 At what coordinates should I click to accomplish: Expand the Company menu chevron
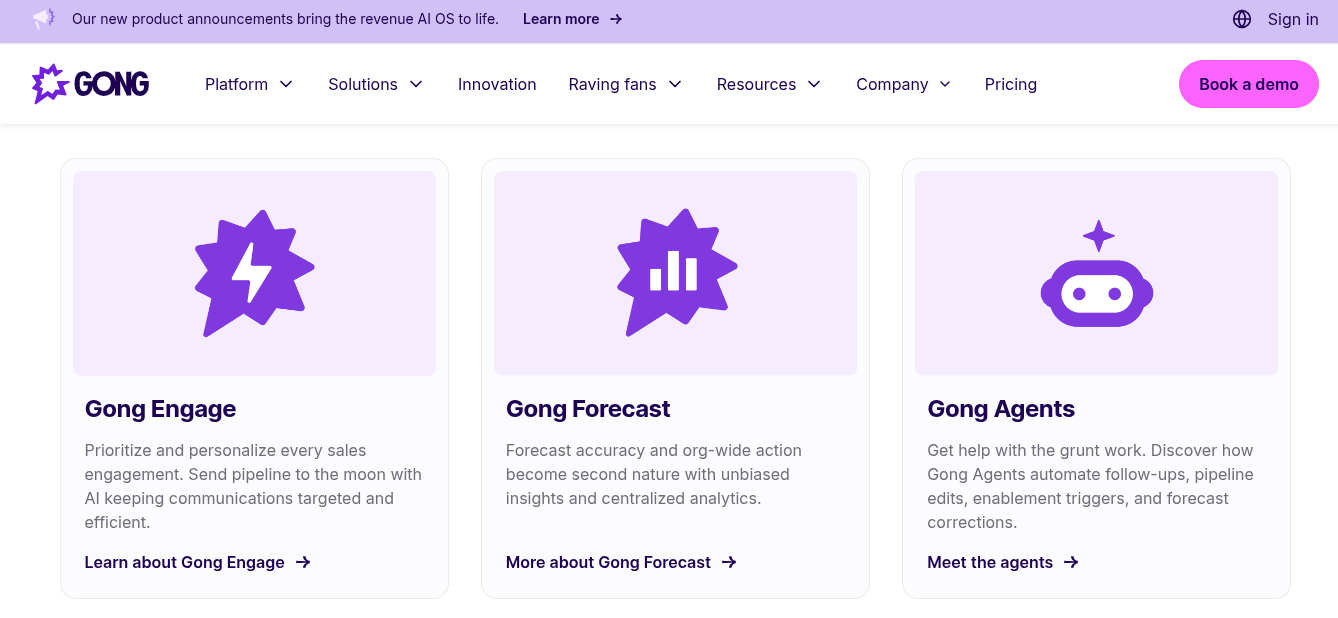tap(945, 84)
